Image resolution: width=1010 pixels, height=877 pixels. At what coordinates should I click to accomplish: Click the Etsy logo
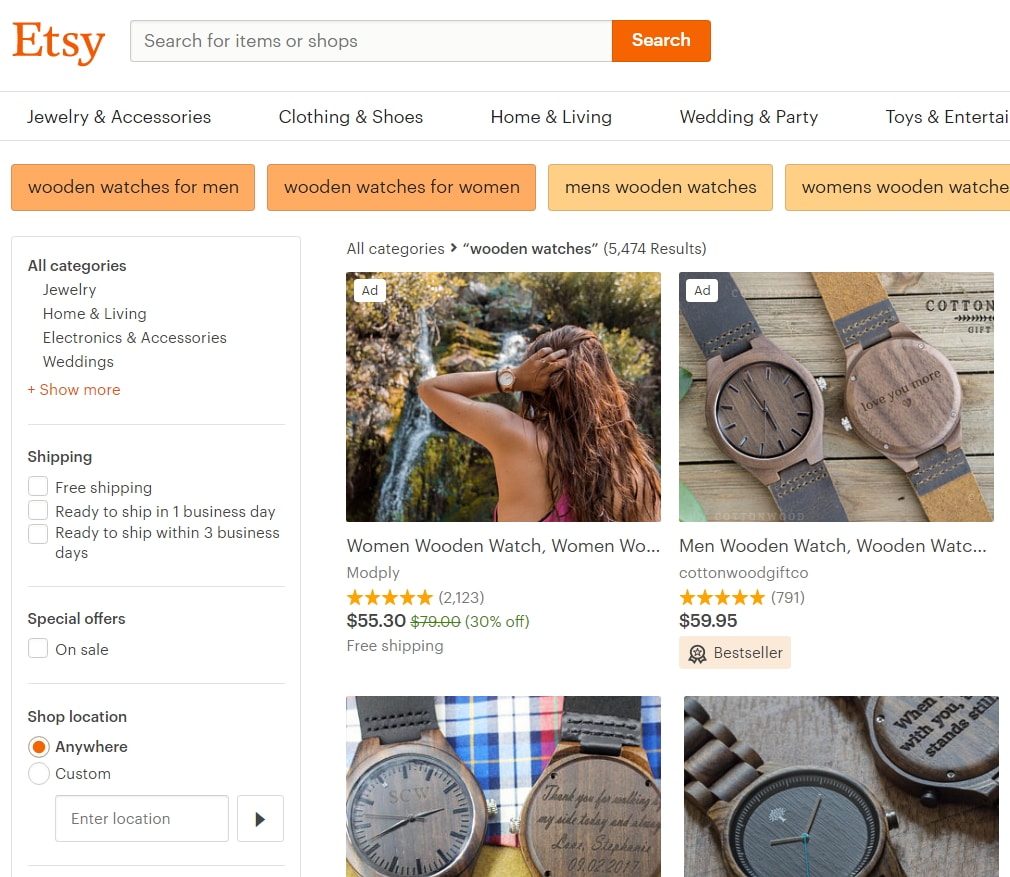coord(59,41)
